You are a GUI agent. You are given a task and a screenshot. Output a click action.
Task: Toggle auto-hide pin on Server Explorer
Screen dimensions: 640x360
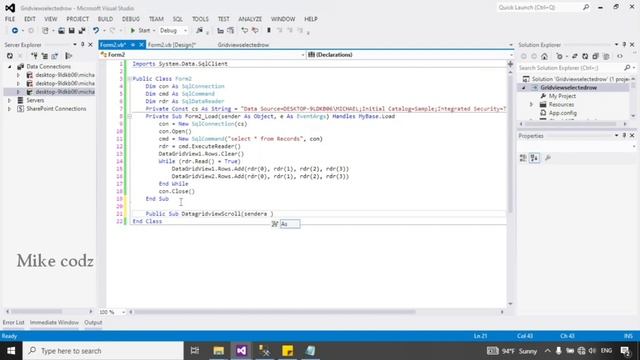click(x=82, y=45)
